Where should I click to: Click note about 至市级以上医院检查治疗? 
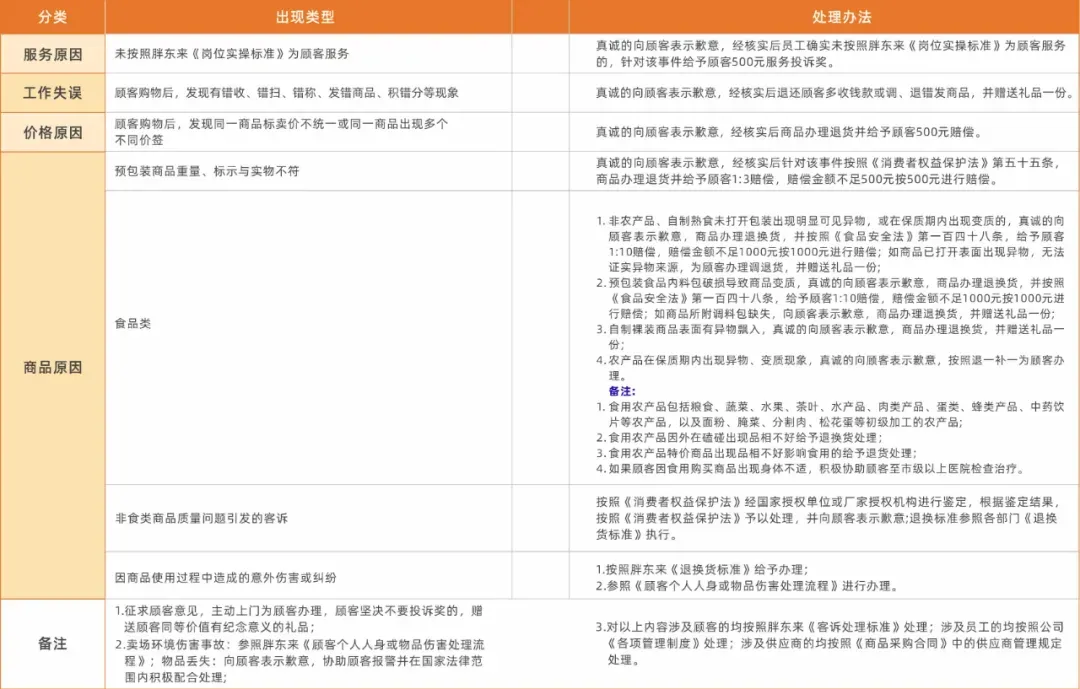(810, 469)
